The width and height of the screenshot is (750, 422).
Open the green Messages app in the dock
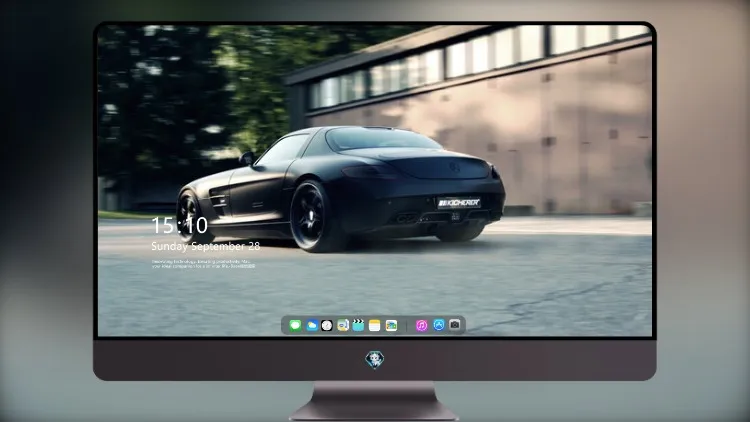295,325
